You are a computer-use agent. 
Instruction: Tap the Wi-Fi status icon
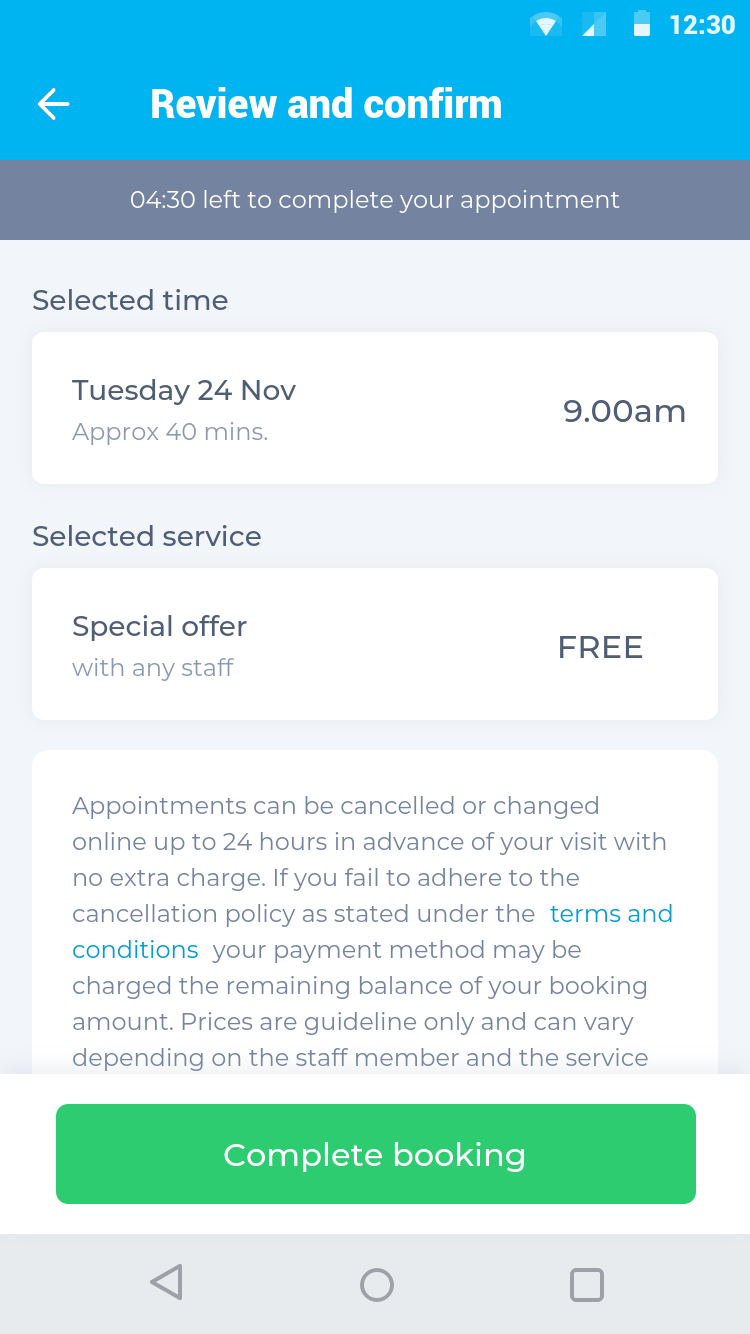click(x=546, y=25)
